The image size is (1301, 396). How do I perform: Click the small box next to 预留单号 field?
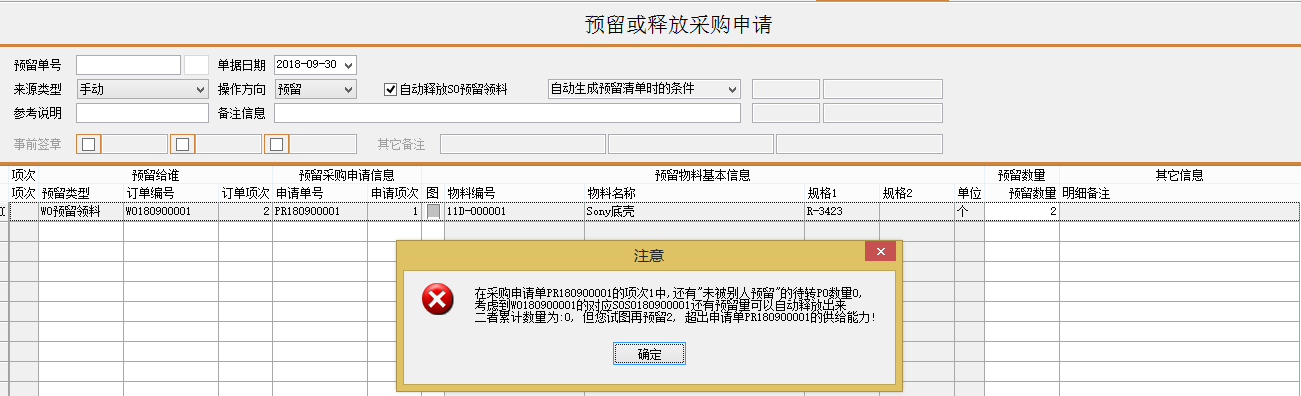pos(197,65)
